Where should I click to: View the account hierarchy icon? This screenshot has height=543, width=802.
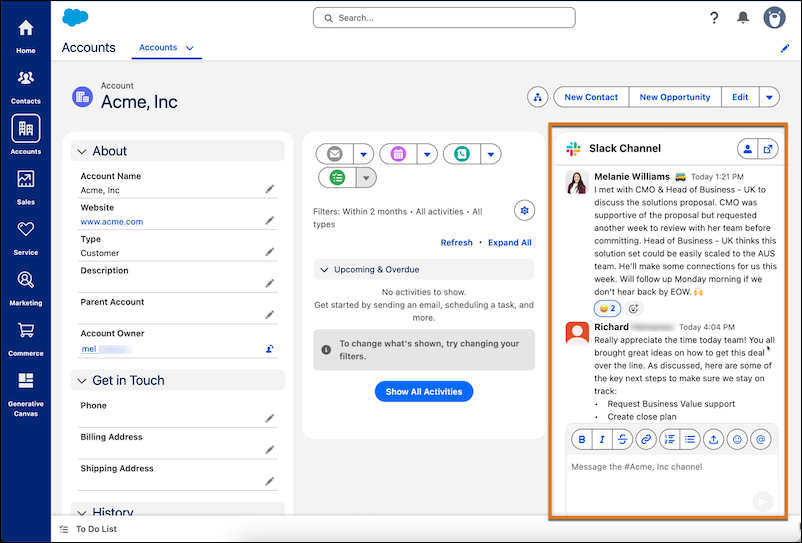(x=538, y=97)
